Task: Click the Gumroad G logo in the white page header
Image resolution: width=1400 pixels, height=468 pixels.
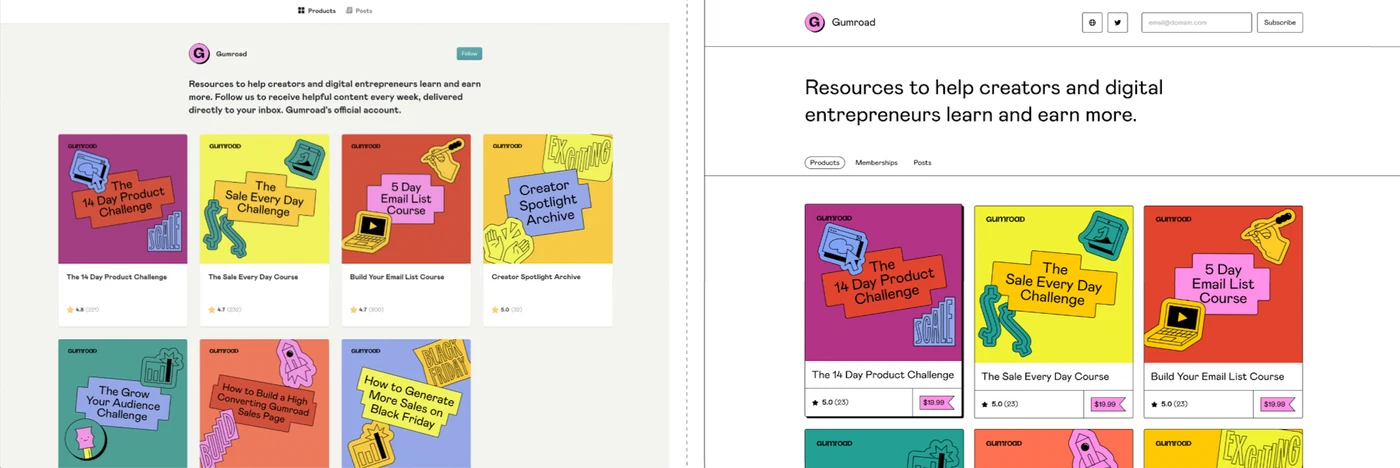Action: pos(815,22)
